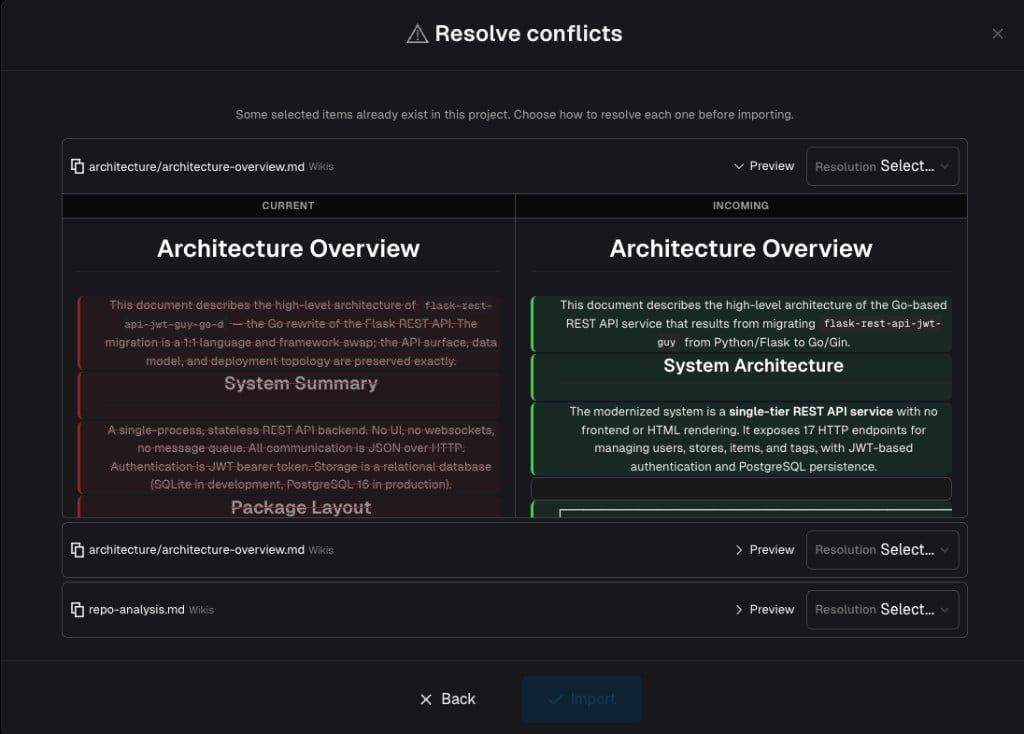Open Resolution dropdown for repo-analysis.md
Viewport: 1024px width, 734px height.
coord(882,609)
